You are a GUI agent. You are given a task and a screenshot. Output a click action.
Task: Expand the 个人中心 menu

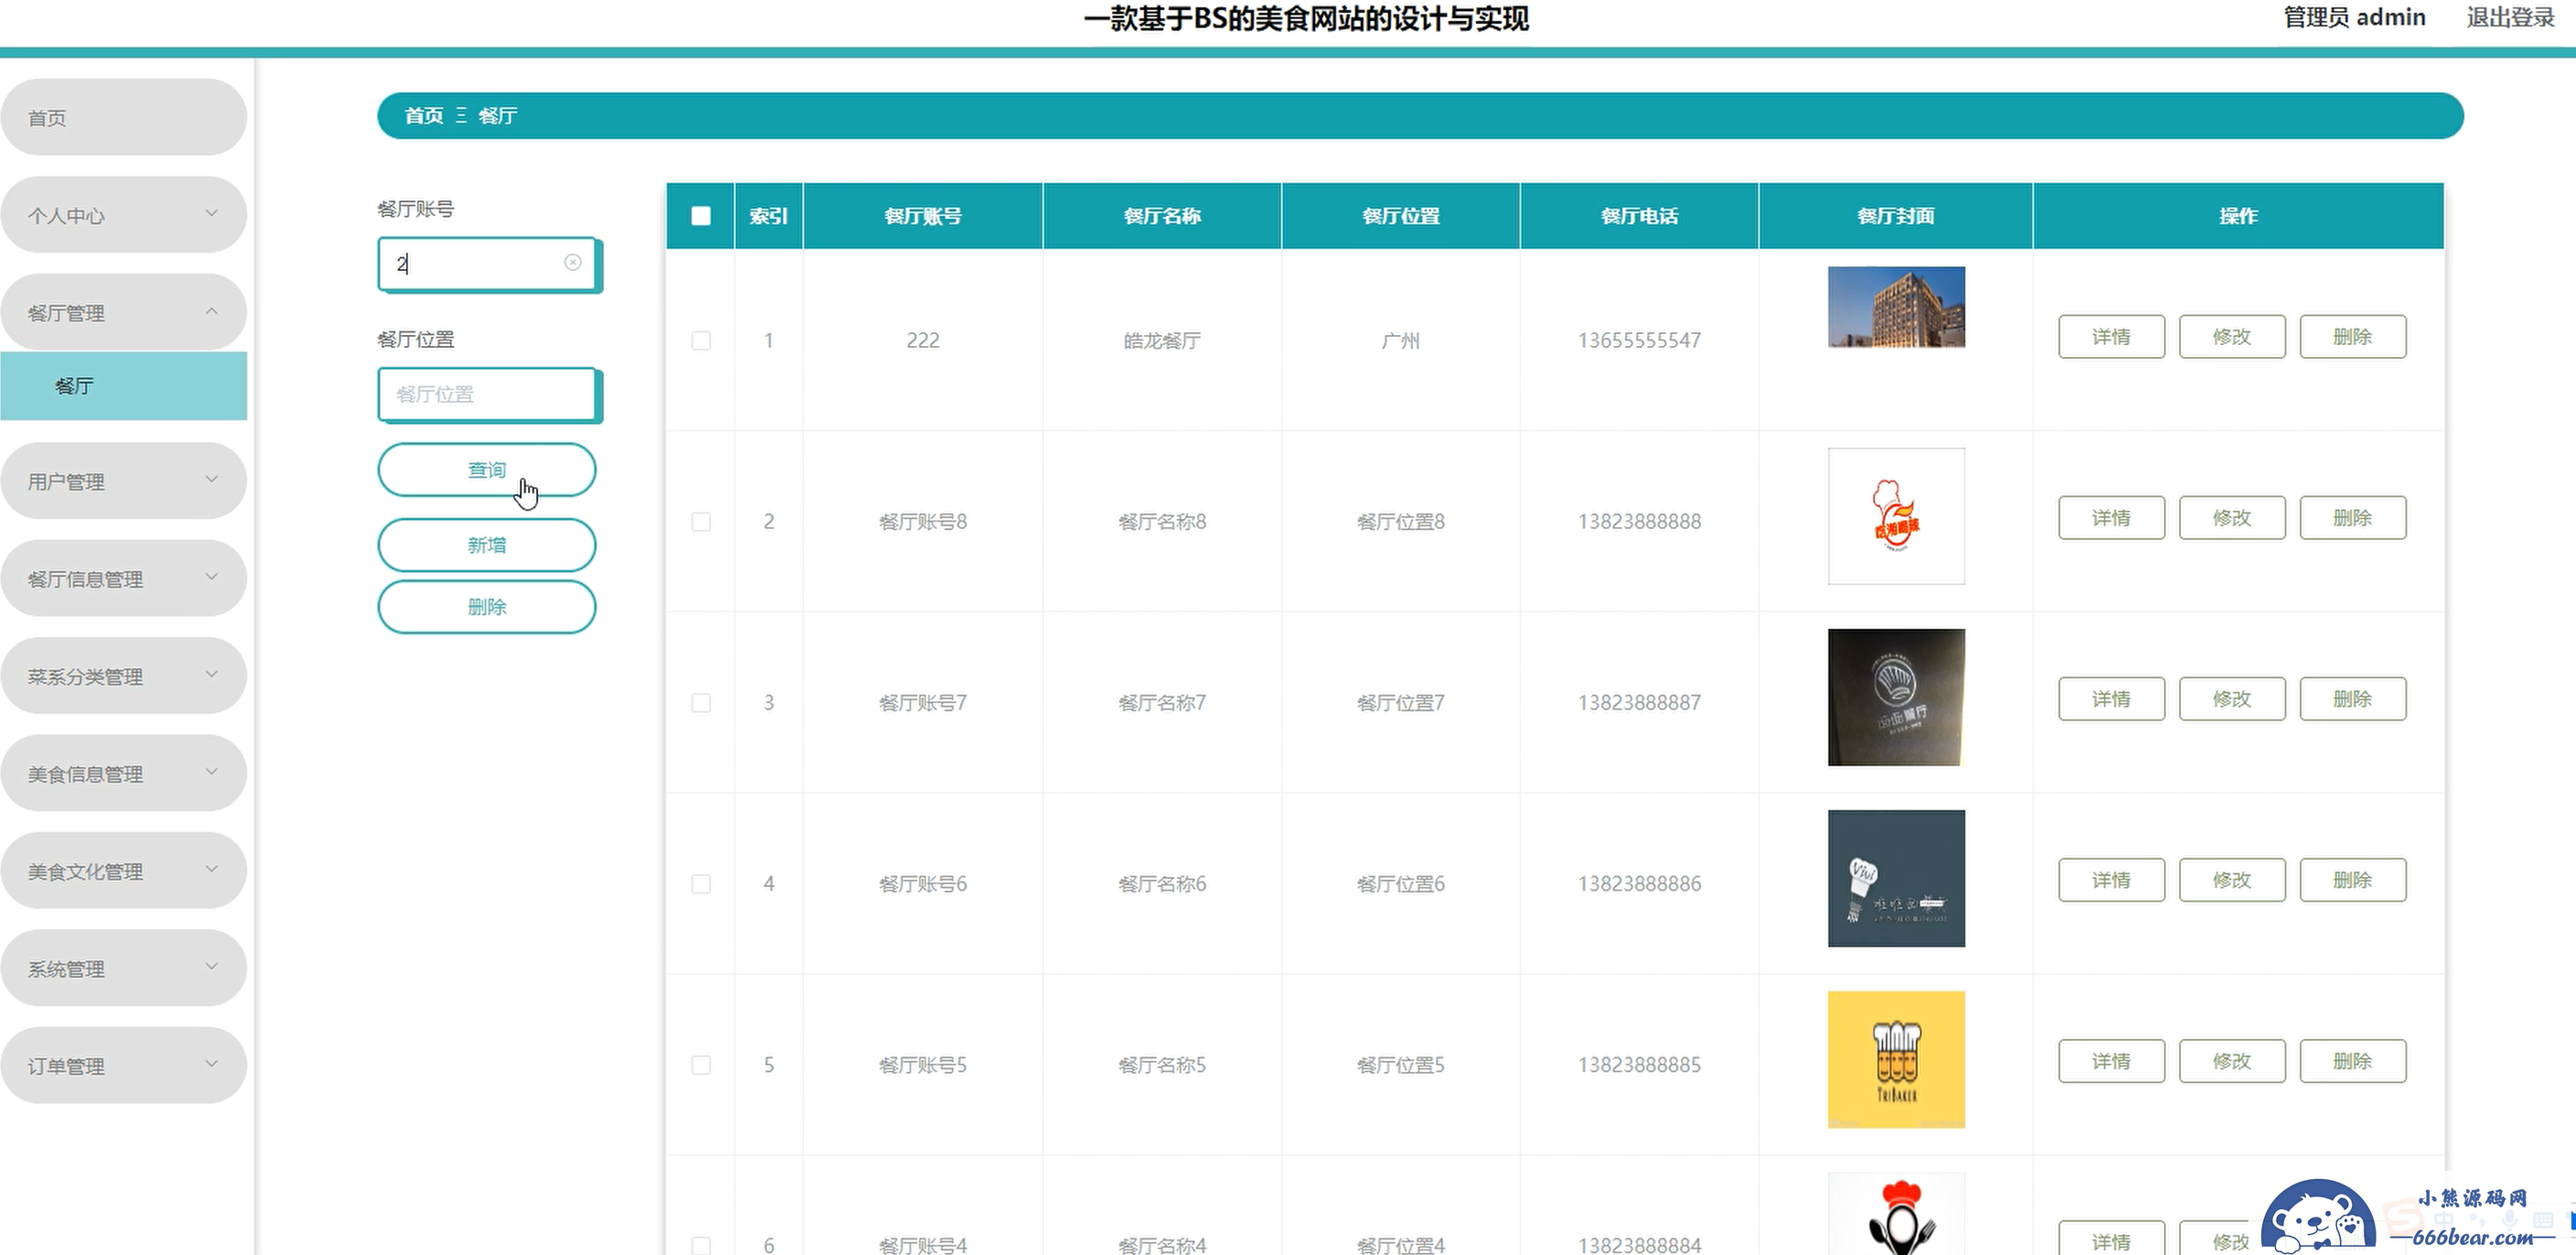[x=123, y=215]
